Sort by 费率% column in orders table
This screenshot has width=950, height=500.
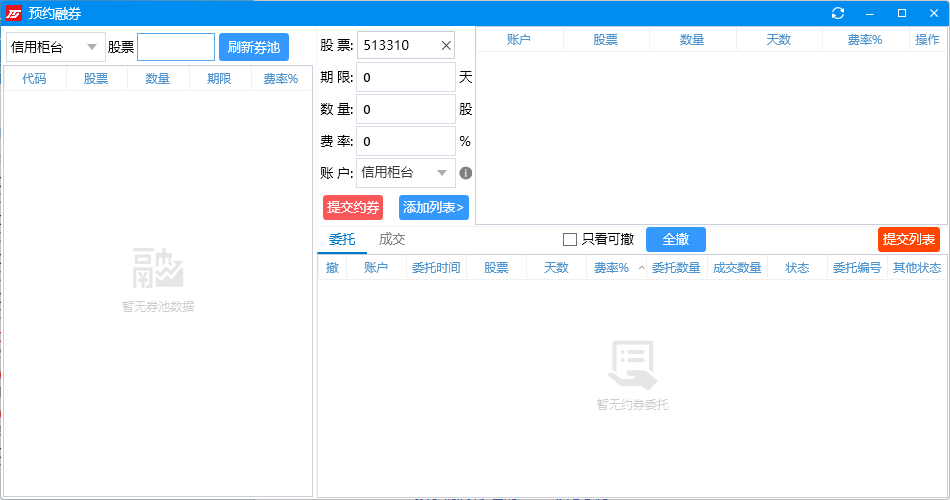[x=616, y=268]
